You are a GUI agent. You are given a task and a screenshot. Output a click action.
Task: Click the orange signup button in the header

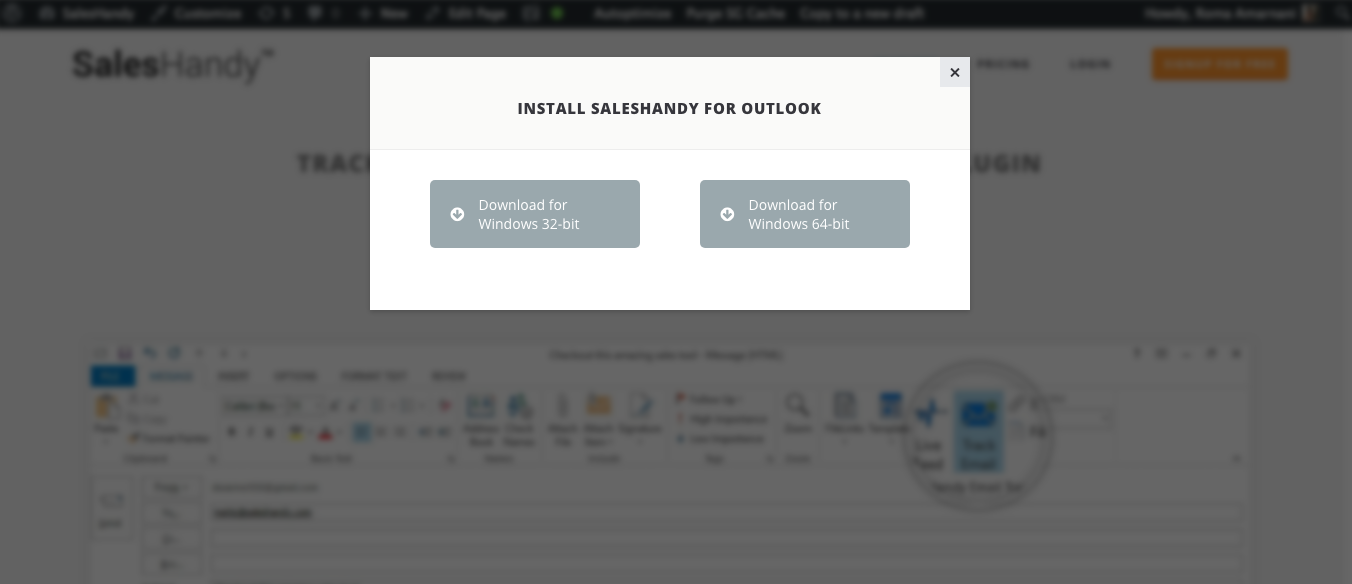[1219, 64]
